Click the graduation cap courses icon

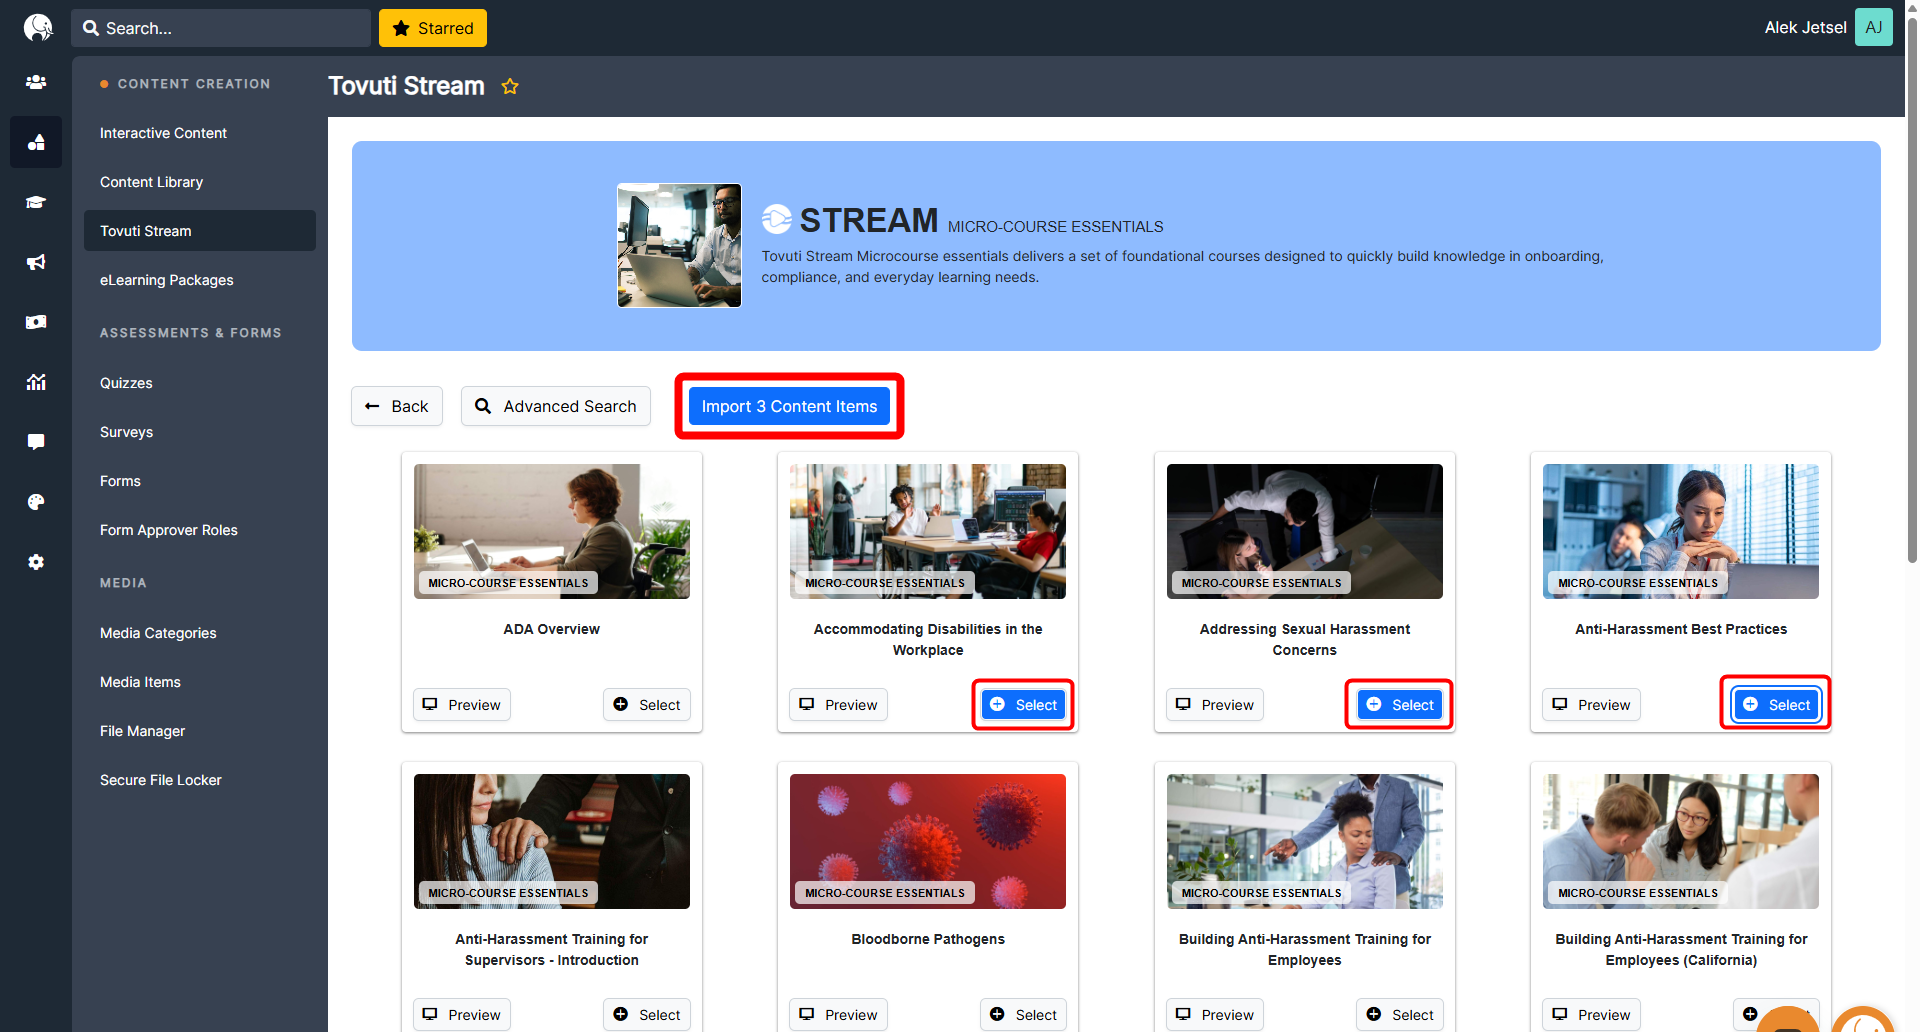(x=36, y=202)
